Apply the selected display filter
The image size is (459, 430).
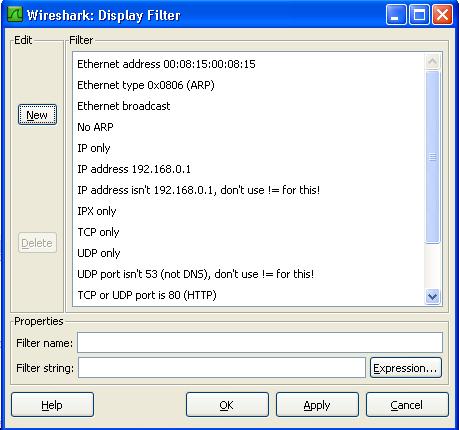tap(317, 405)
